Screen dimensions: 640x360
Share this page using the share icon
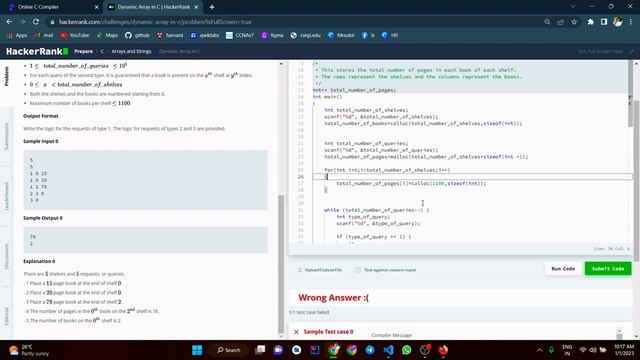[x=560, y=22]
